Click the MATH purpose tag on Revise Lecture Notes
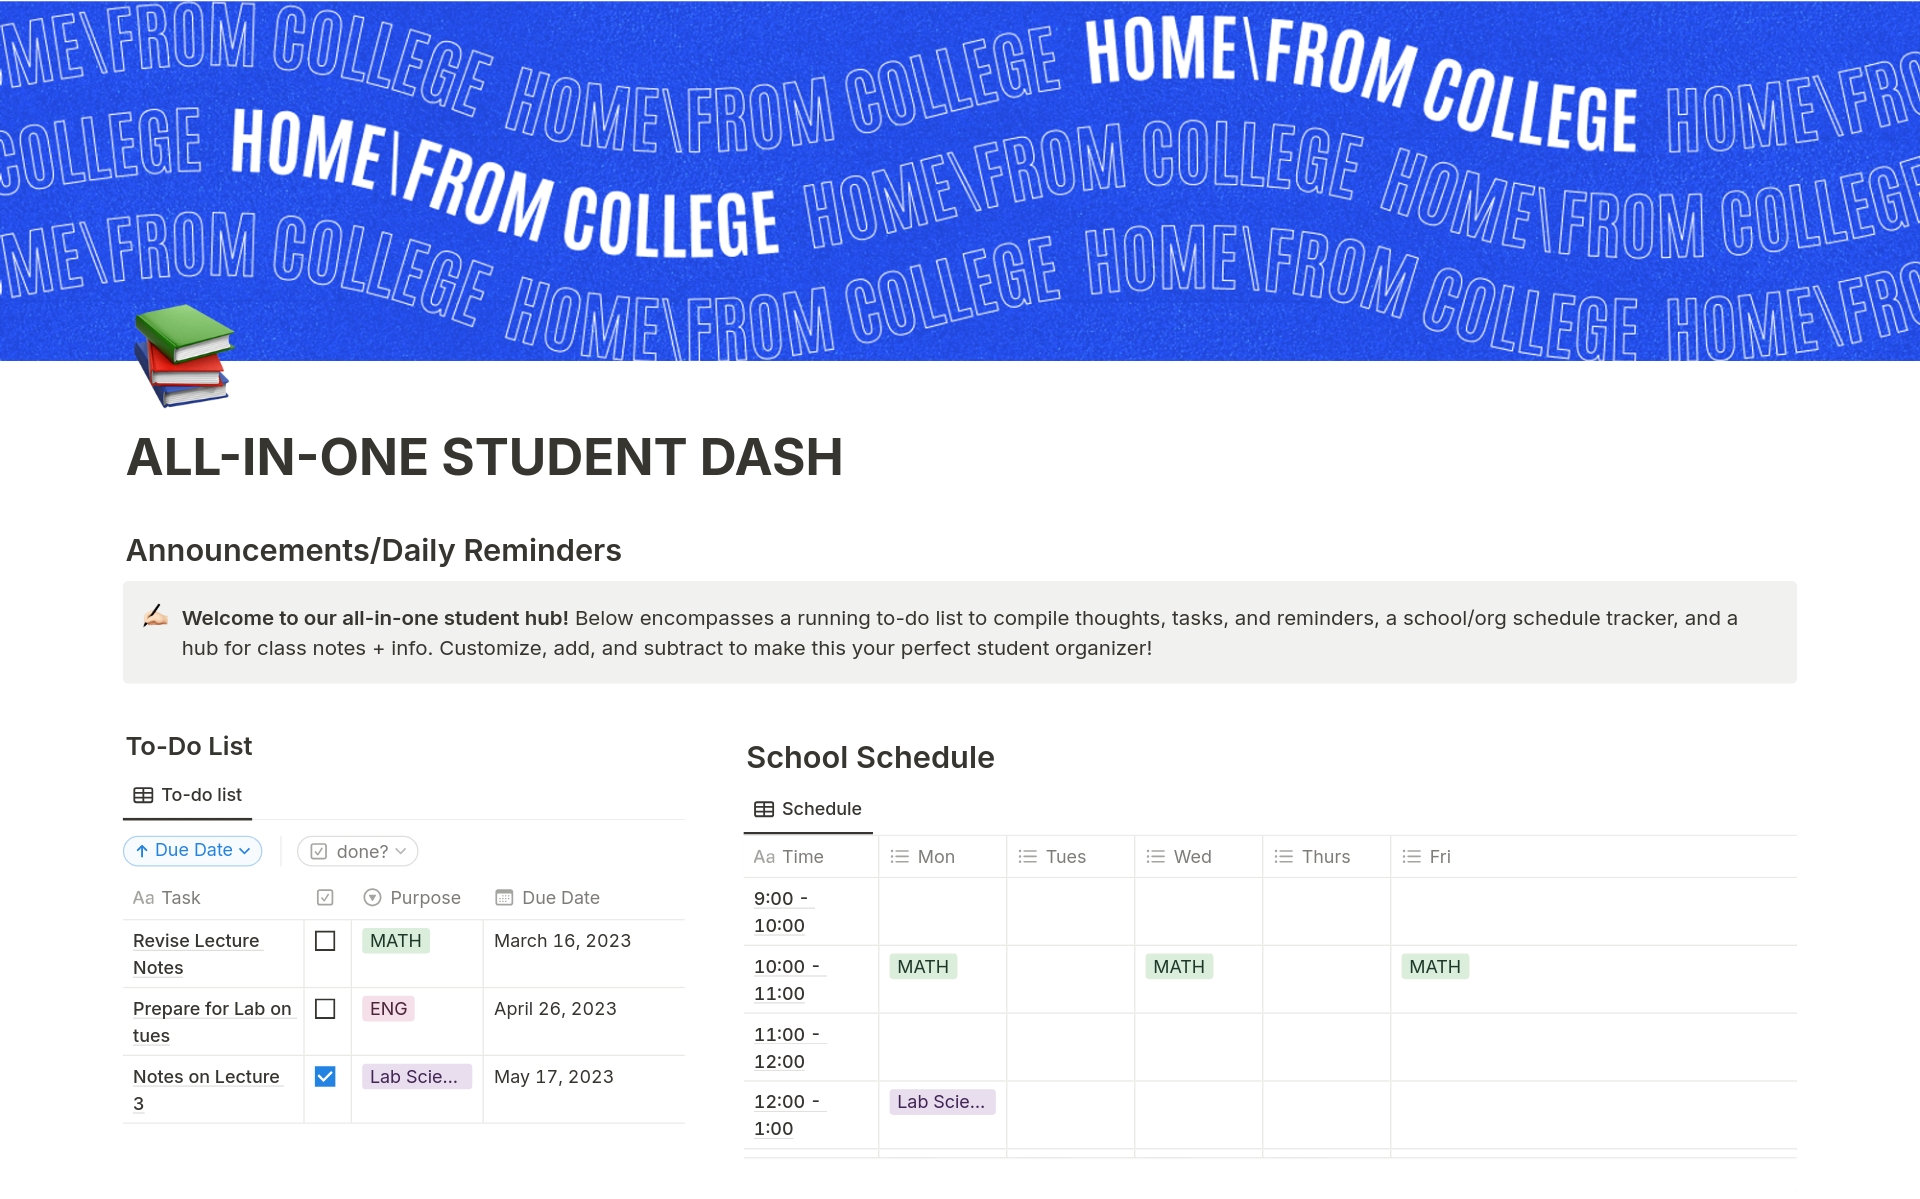Screen dimensions: 1920x1199 pos(395,939)
